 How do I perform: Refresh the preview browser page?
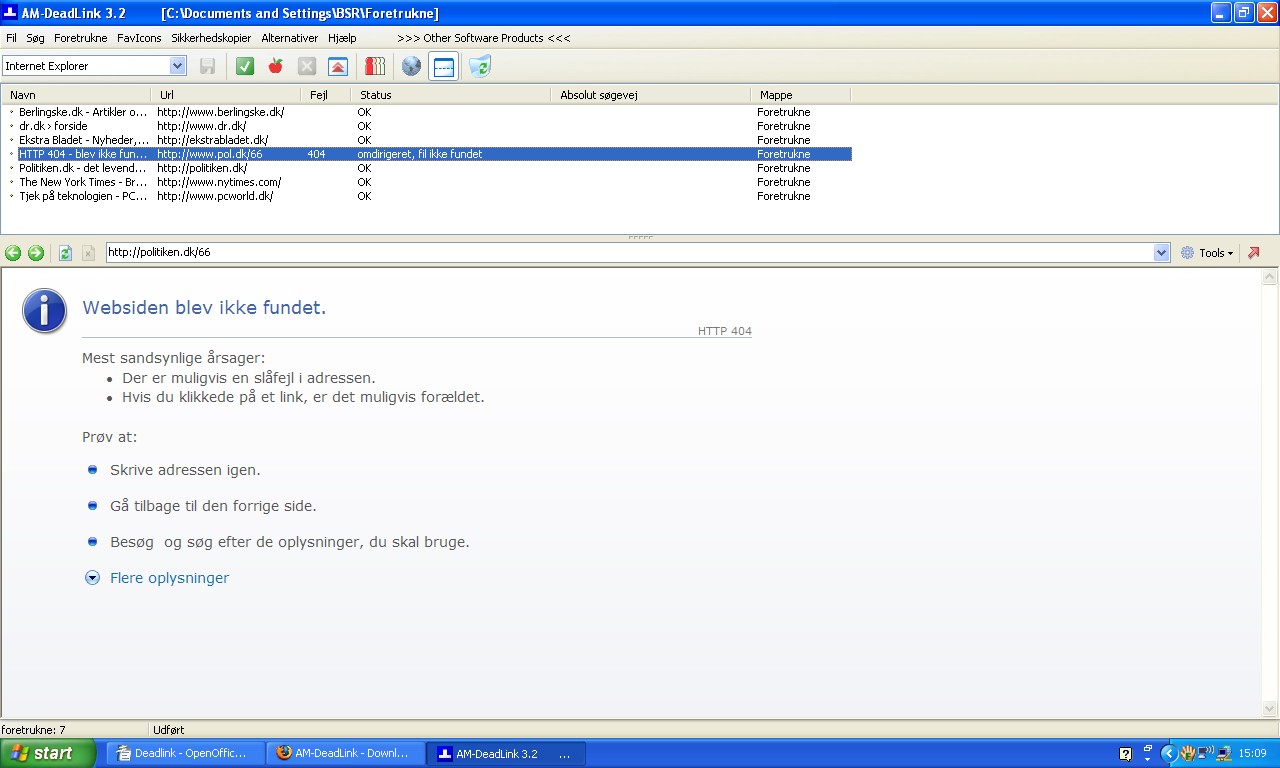pos(65,253)
